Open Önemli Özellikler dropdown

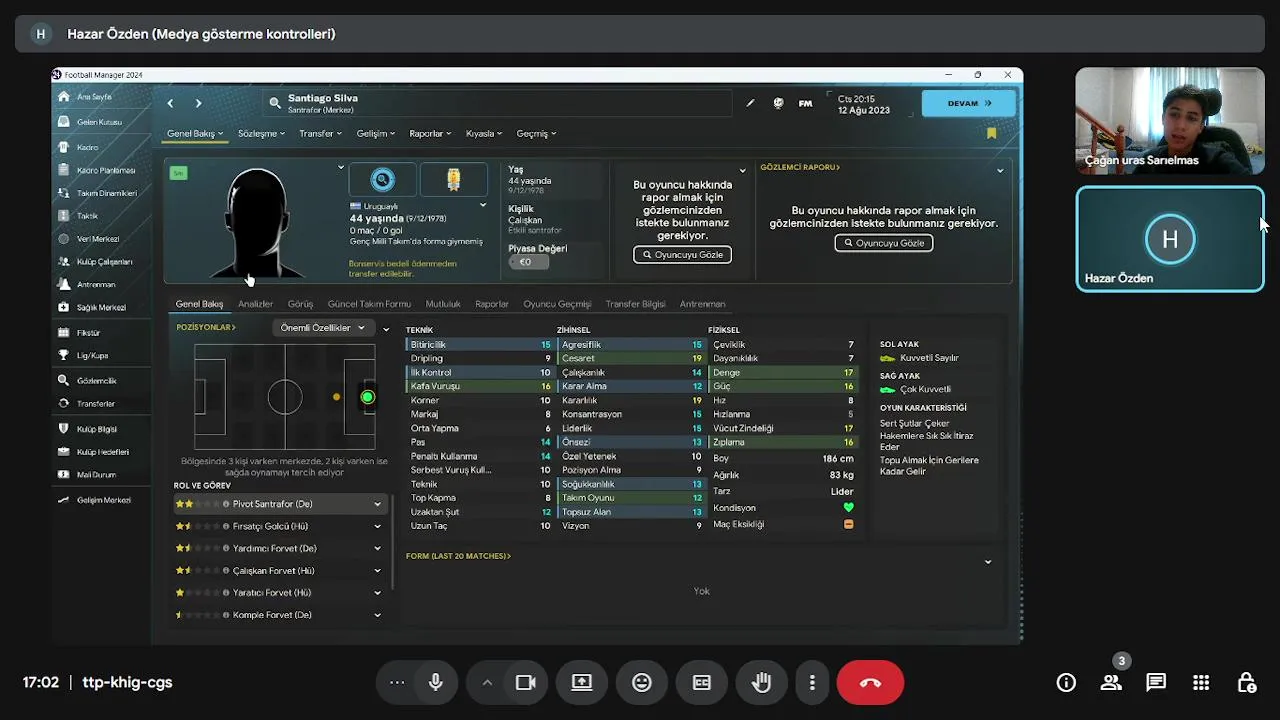tap(322, 328)
